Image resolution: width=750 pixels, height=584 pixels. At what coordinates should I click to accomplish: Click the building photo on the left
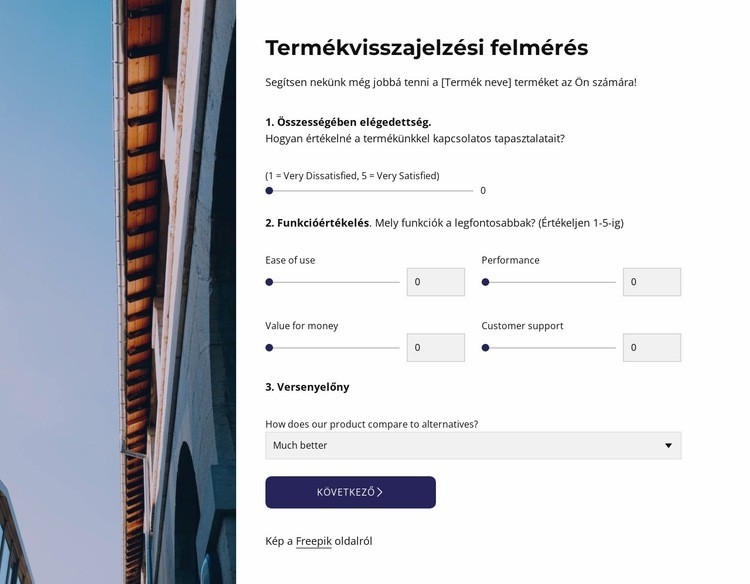117,292
